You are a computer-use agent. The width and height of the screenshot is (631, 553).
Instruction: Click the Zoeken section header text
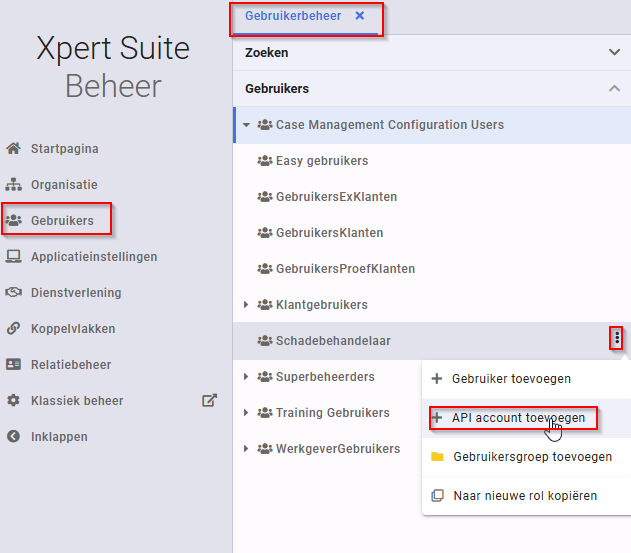point(266,52)
